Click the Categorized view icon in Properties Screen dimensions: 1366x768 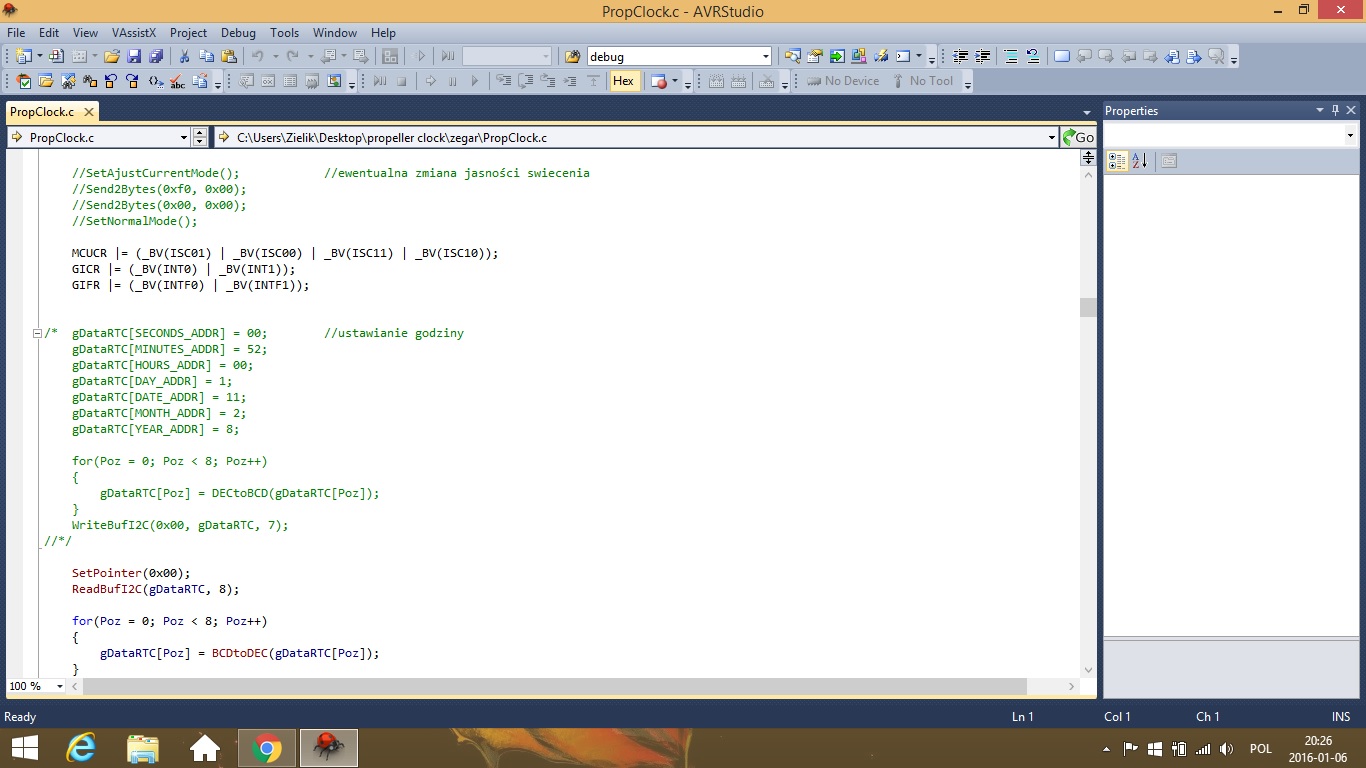click(x=1118, y=161)
